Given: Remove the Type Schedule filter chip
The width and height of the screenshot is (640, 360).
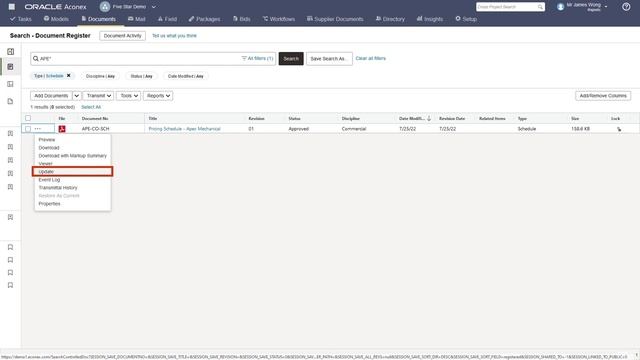Looking at the screenshot, I should (x=69, y=76).
